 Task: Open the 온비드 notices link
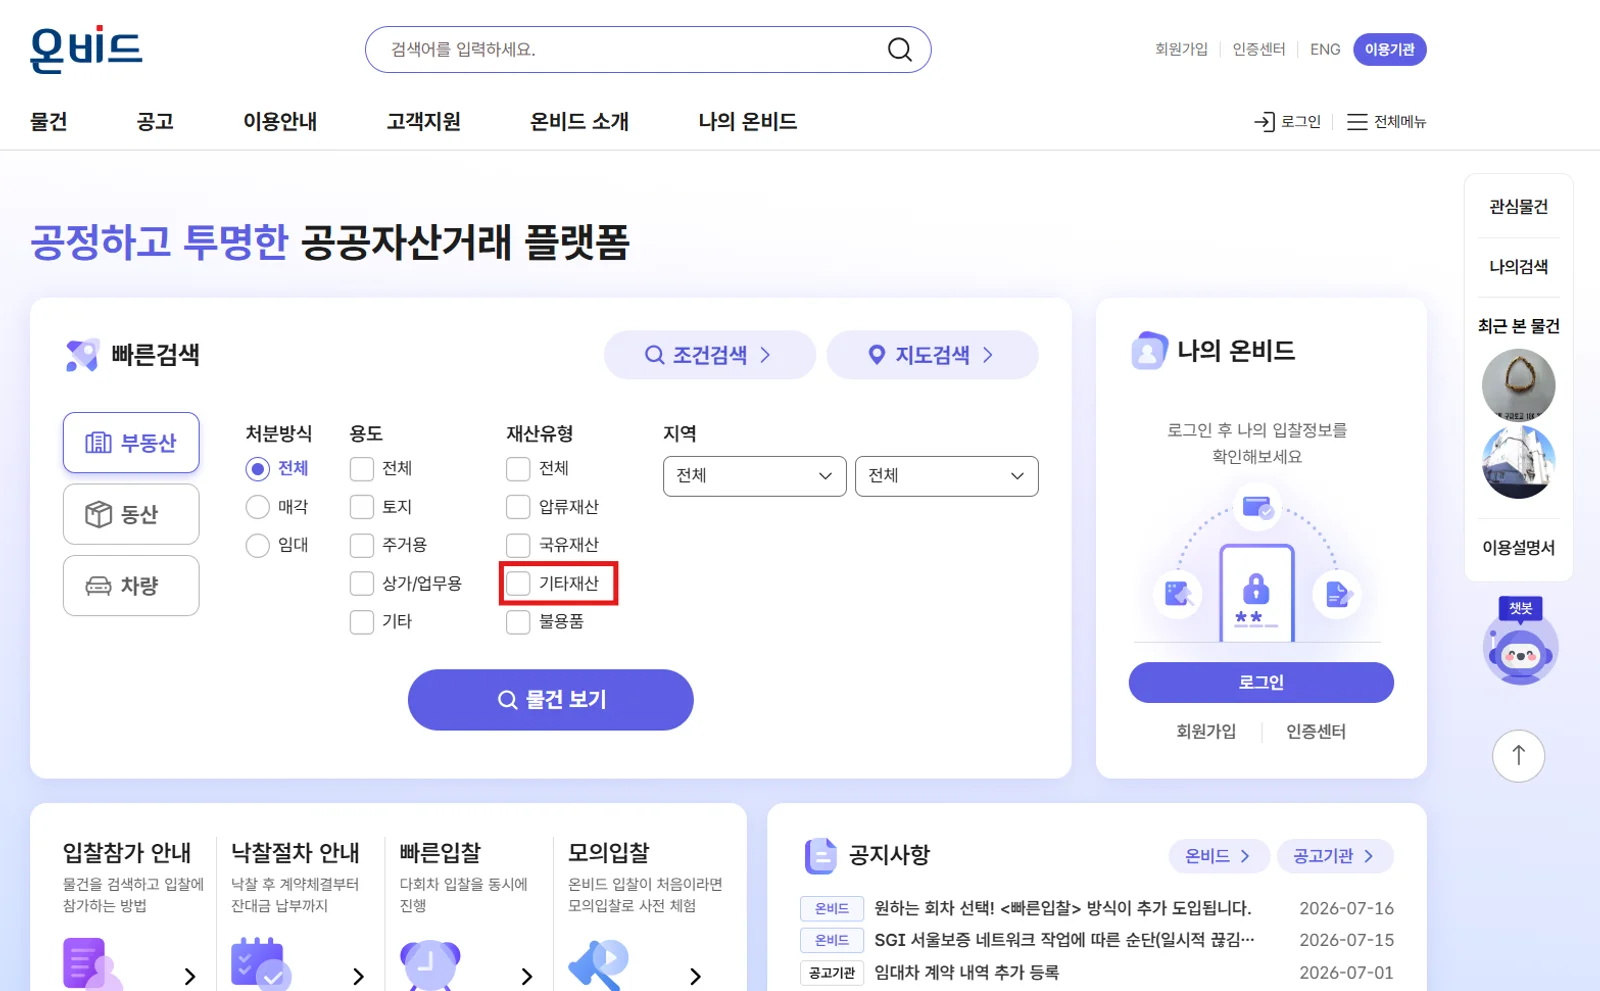tap(1219, 856)
